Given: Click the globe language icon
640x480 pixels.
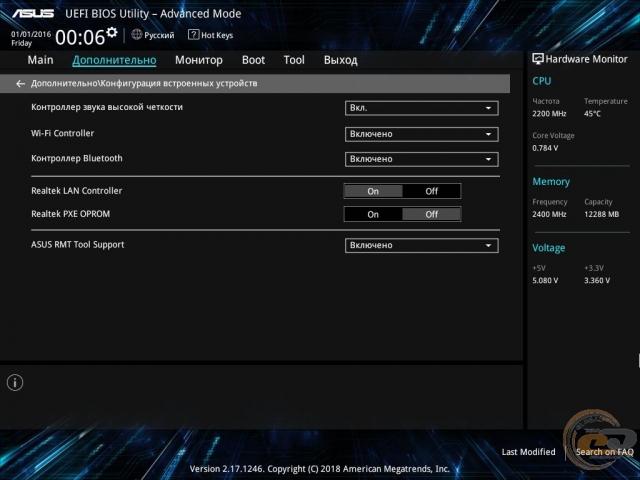Looking at the screenshot, I should (x=137, y=35).
